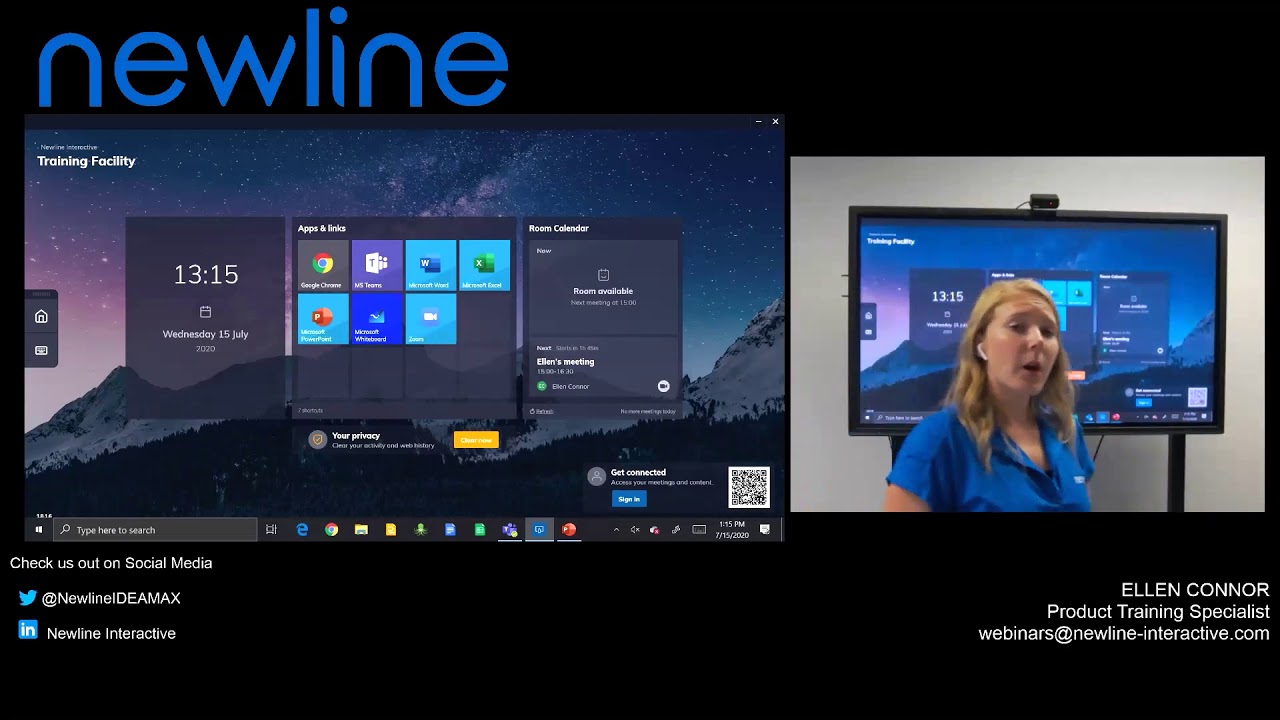Viewport: 1280px width, 720px height.
Task: Click the Room available status card
Action: click(x=603, y=288)
